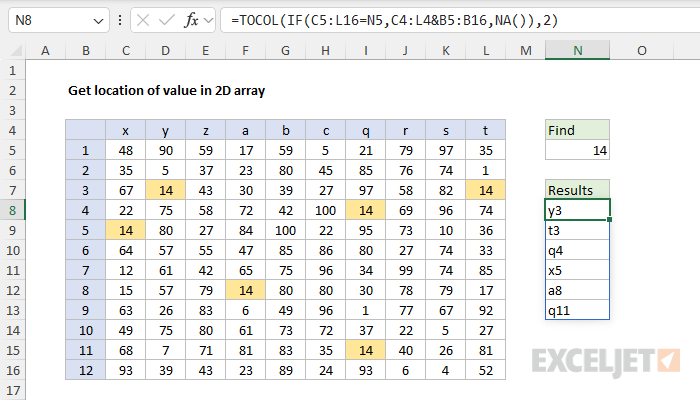
Task: Select result cell y3
Action: tap(577, 210)
